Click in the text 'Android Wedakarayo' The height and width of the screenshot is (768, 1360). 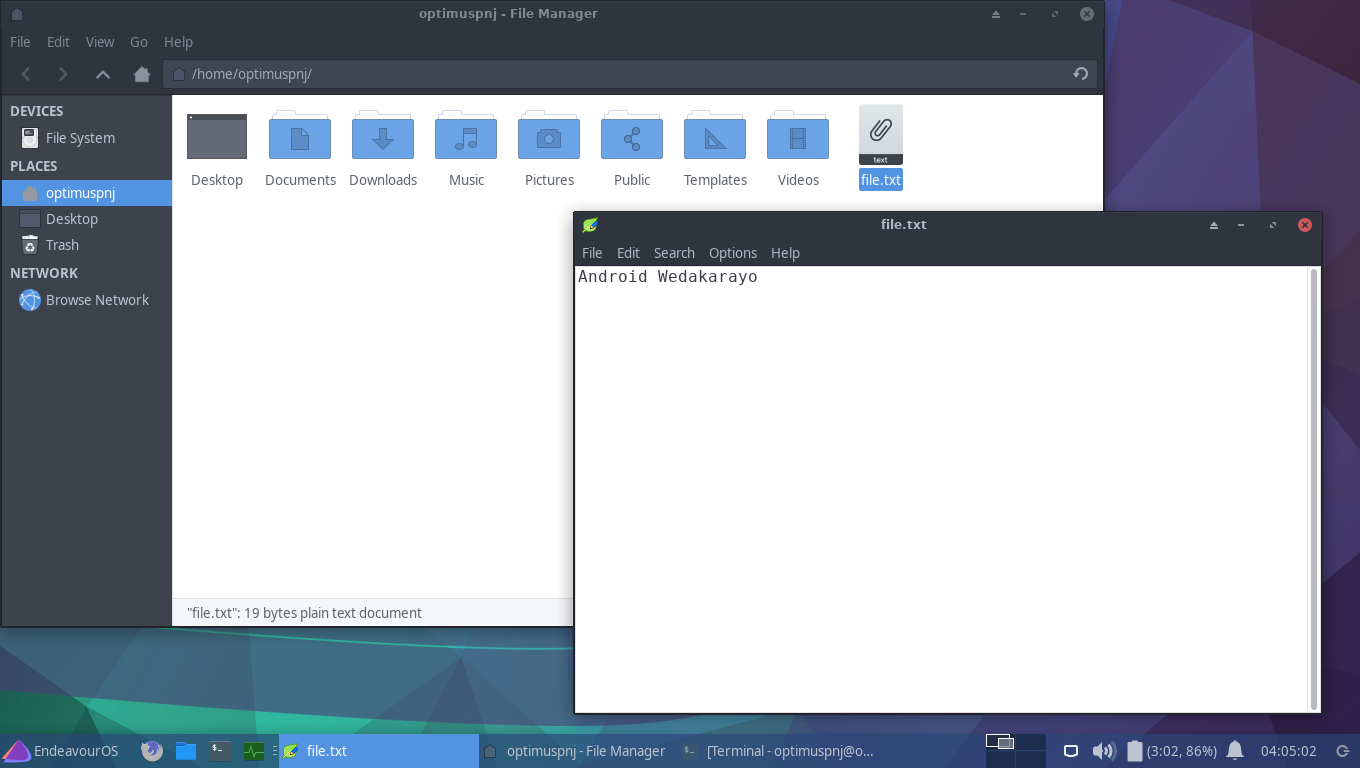tap(668, 277)
